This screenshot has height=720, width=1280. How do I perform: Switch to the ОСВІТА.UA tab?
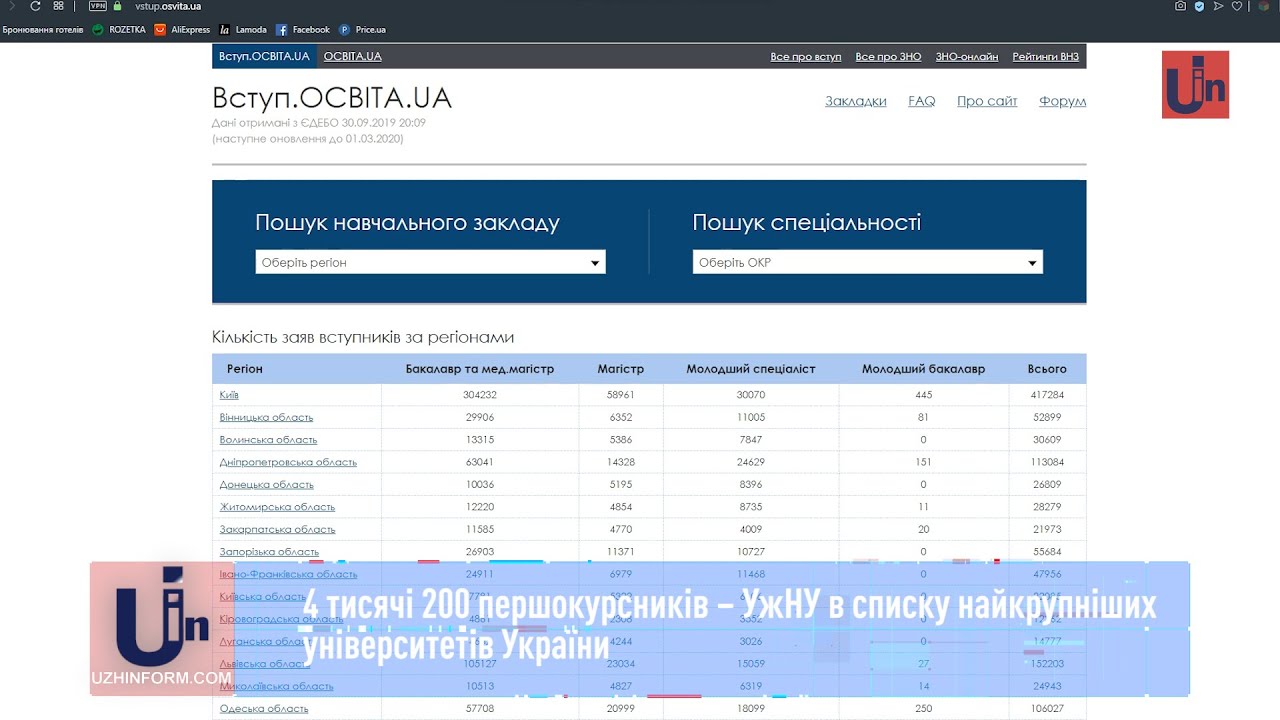(353, 56)
